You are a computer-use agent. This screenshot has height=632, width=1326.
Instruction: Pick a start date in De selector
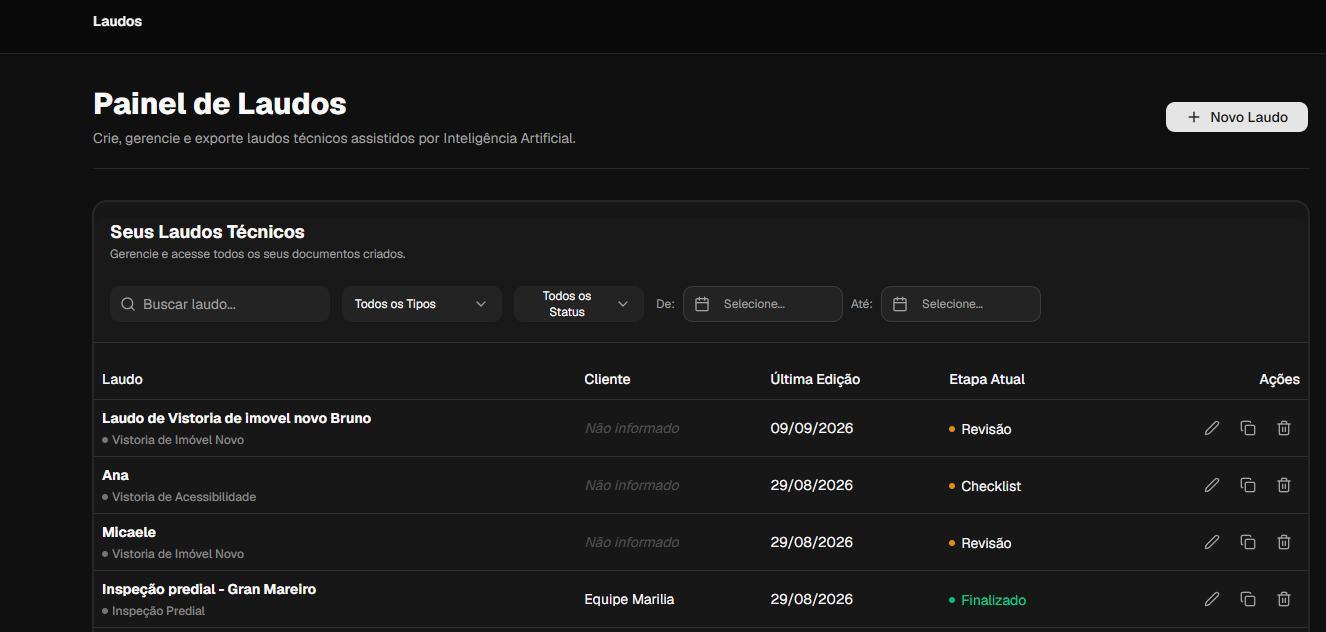763,304
